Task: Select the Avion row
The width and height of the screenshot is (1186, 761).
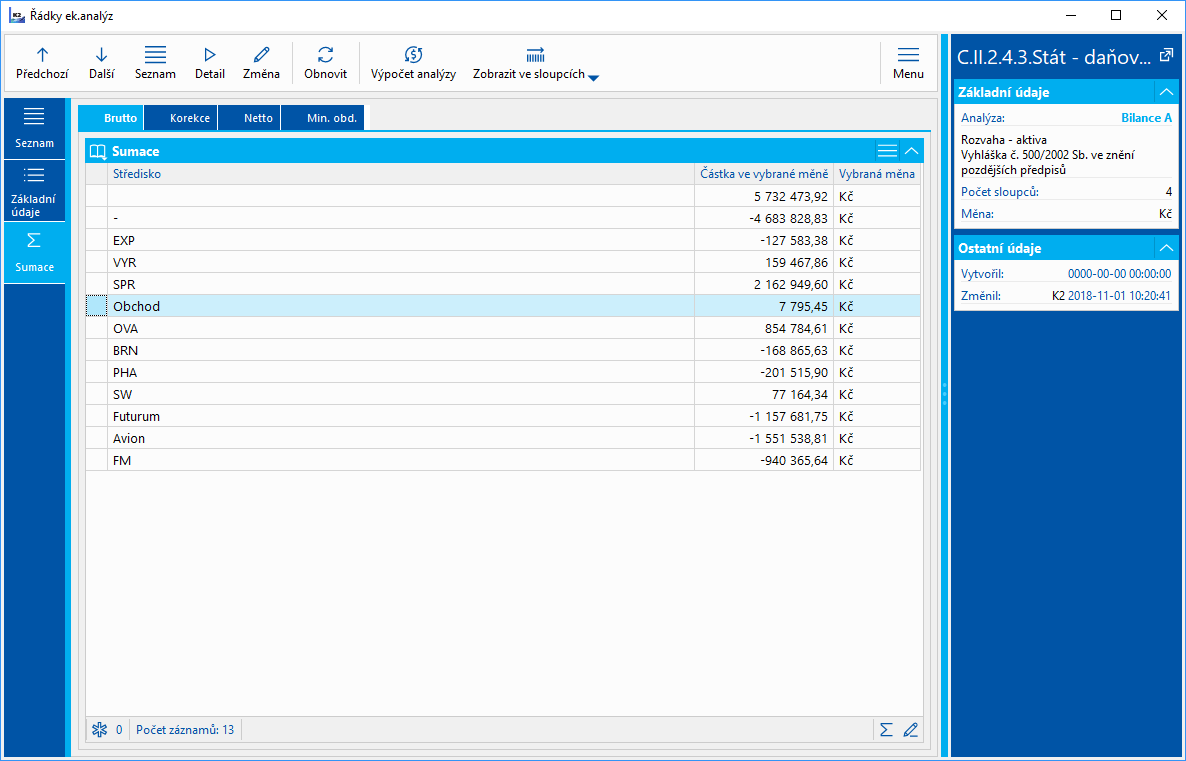Action: point(503,438)
